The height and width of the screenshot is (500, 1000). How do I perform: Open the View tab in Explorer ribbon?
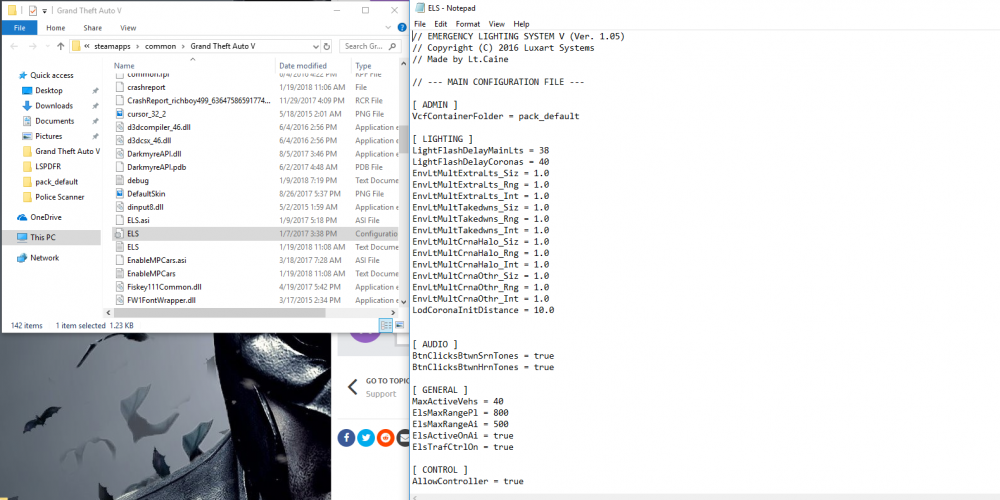(128, 27)
